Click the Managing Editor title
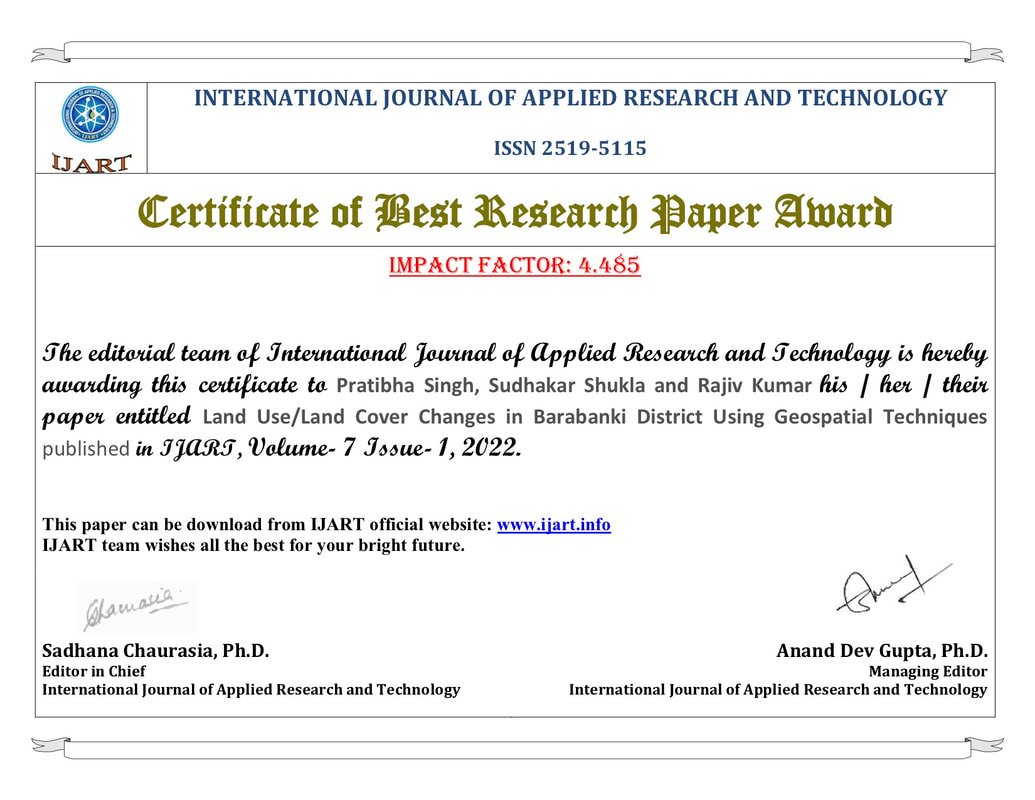 (x=928, y=671)
